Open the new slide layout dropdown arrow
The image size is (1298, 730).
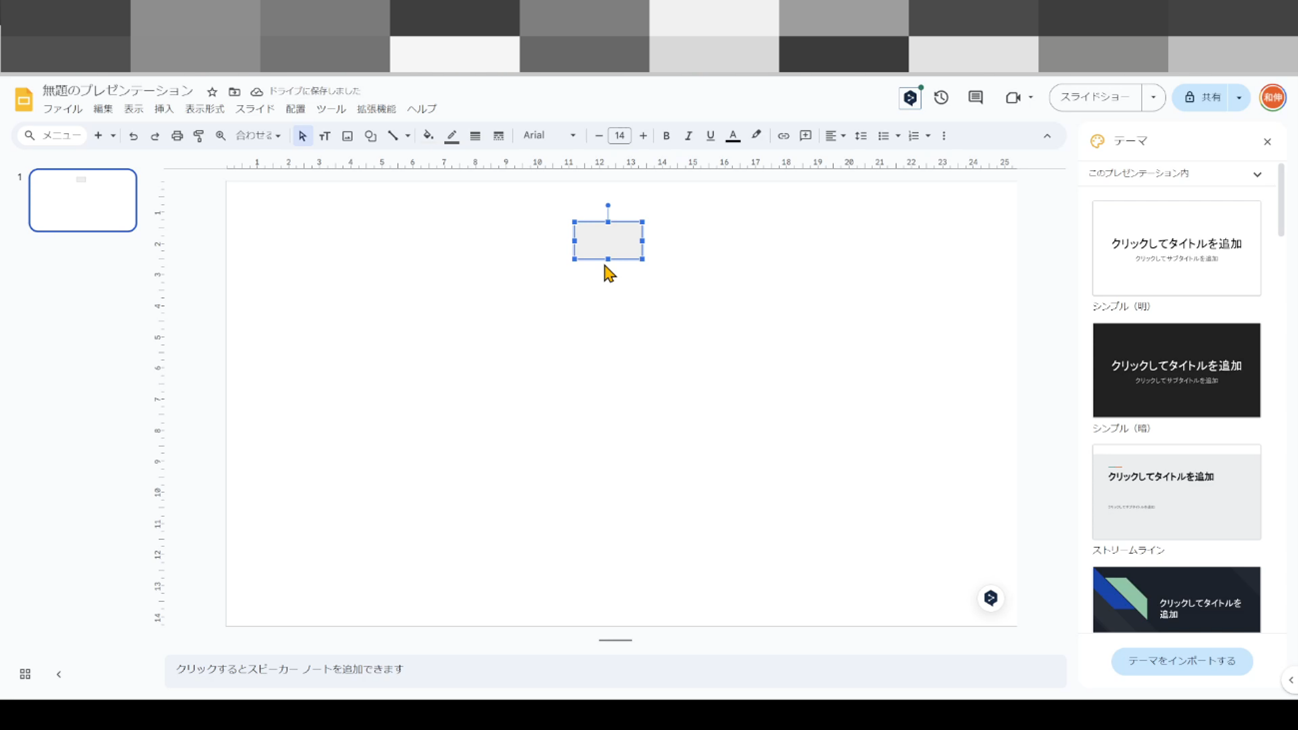tap(113, 136)
